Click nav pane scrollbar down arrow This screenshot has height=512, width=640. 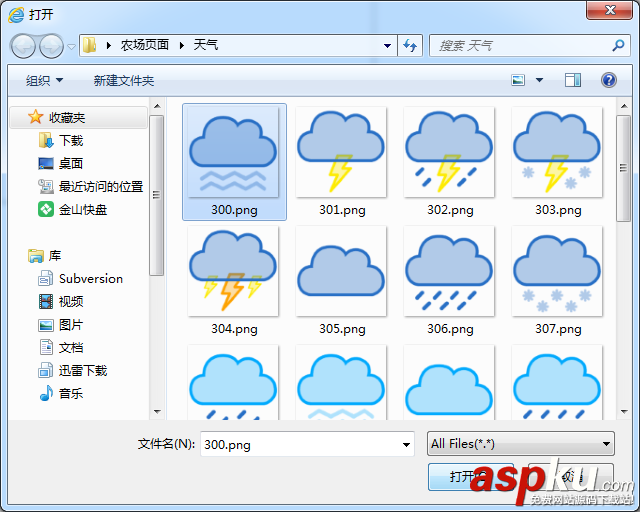(157, 411)
